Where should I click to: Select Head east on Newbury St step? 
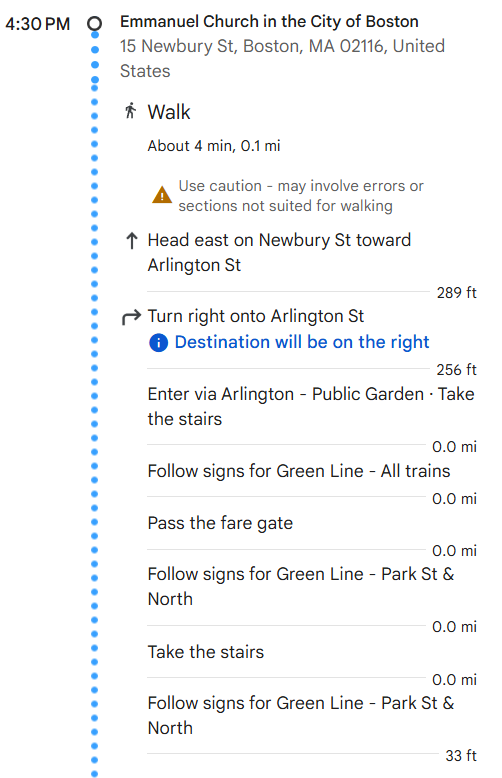click(x=279, y=253)
